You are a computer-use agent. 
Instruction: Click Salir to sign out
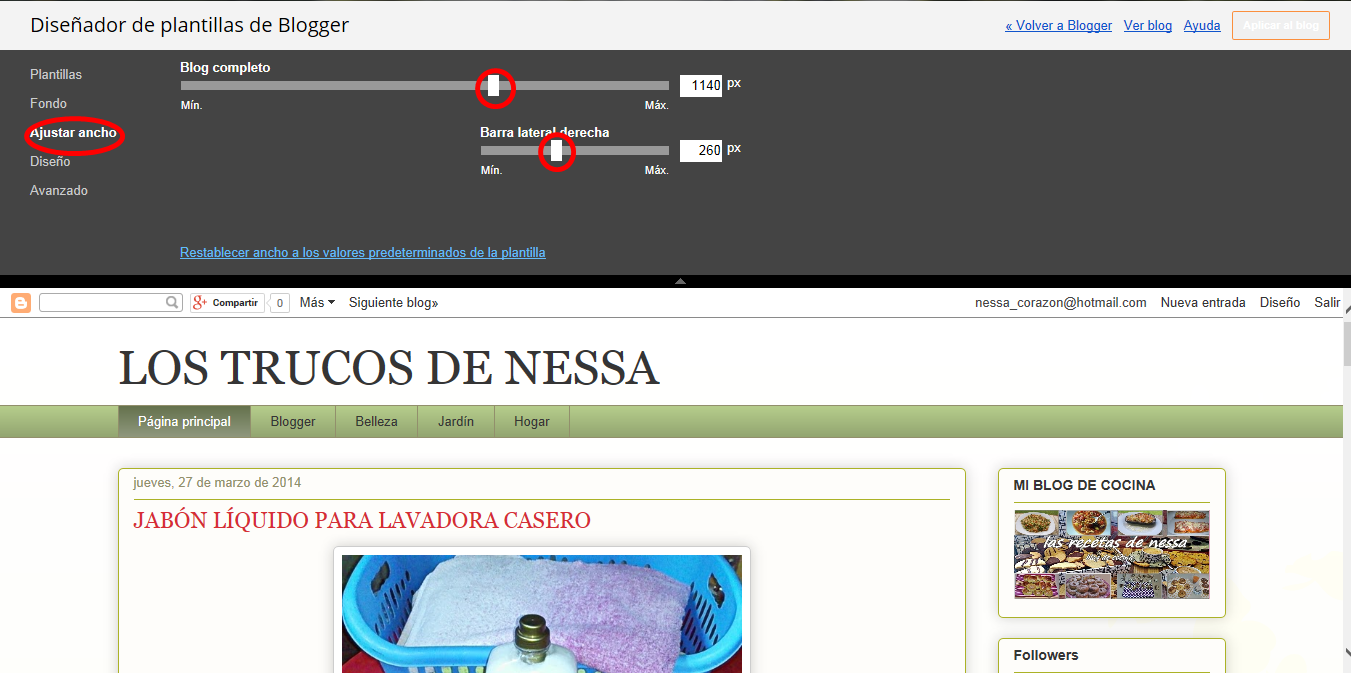(1327, 302)
